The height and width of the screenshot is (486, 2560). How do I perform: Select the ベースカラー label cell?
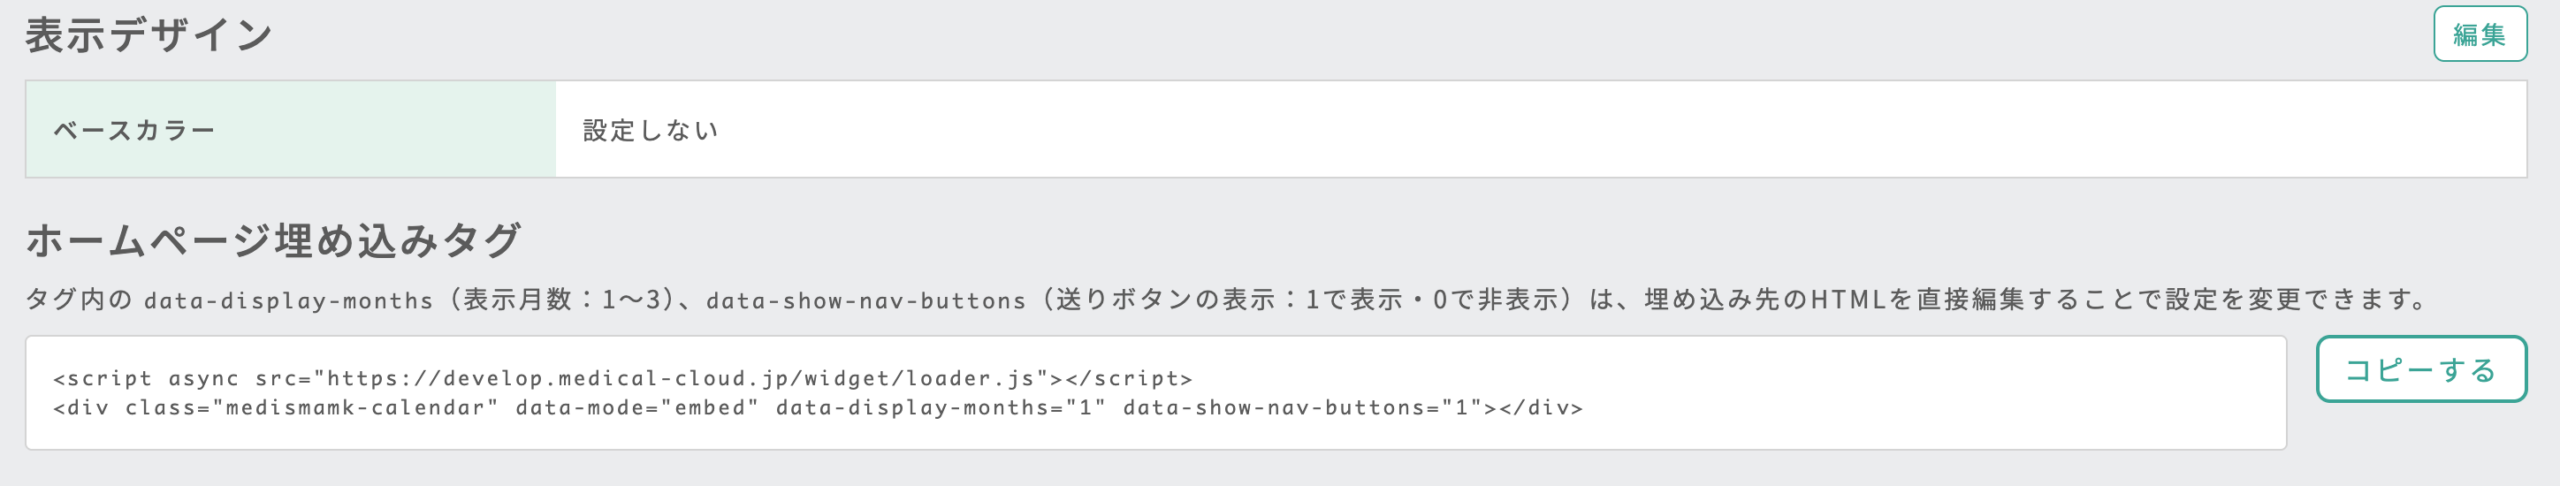pos(291,130)
